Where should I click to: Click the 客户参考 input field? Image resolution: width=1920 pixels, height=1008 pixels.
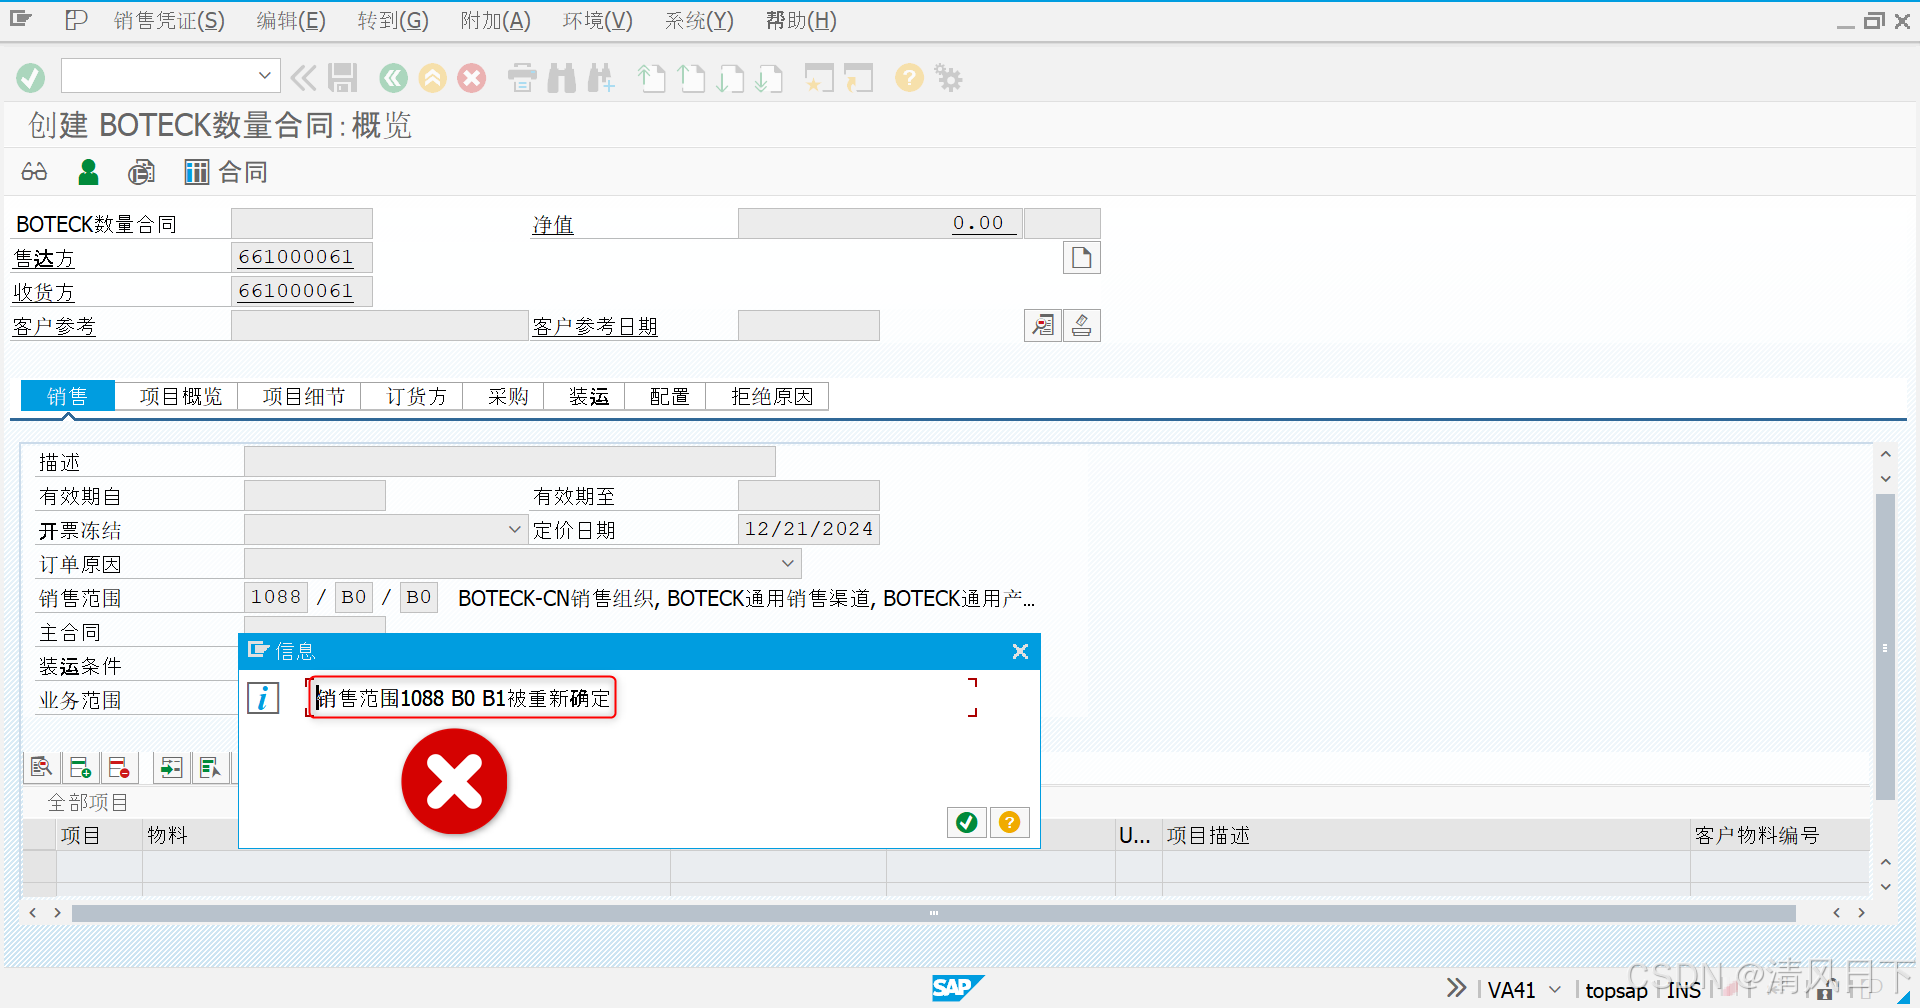click(x=379, y=325)
